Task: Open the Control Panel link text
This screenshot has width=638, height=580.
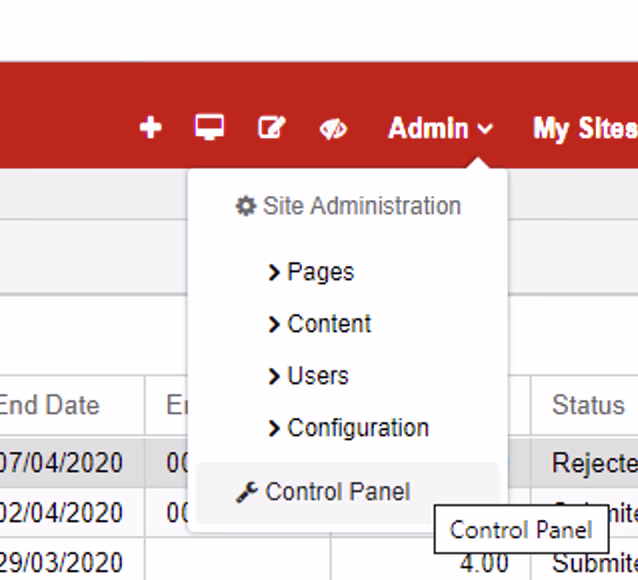Action: coord(338,492)
